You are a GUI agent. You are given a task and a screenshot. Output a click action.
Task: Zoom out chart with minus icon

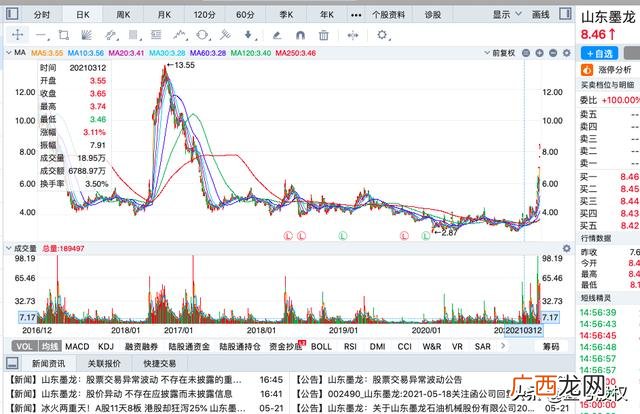pos(553,53)
